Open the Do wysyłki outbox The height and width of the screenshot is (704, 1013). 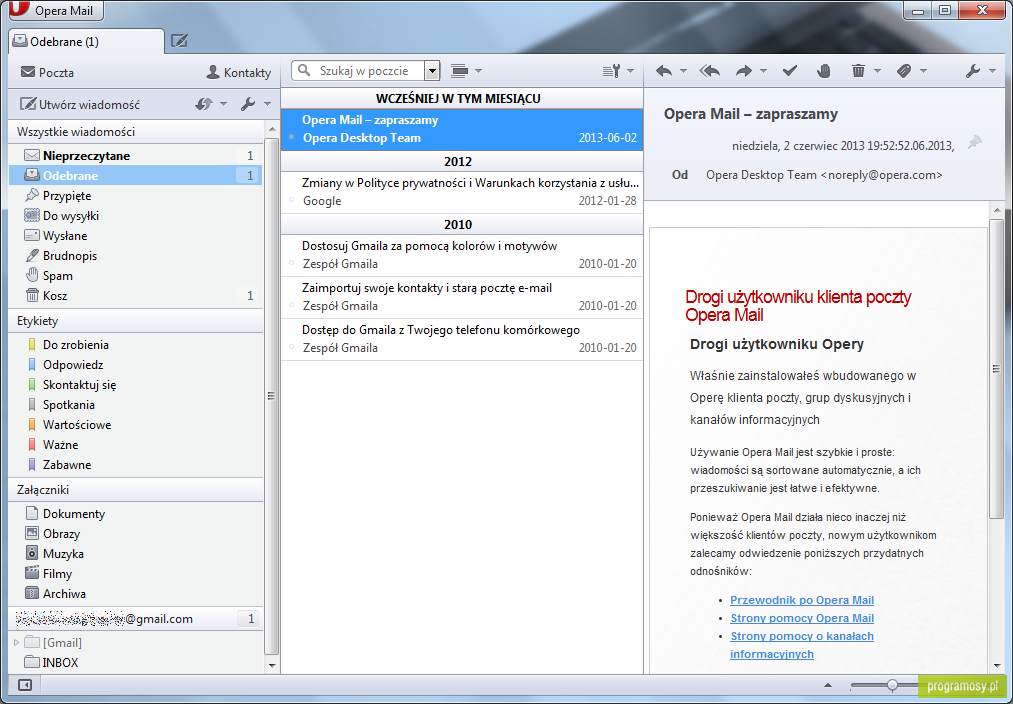click(x=136, y=216)
